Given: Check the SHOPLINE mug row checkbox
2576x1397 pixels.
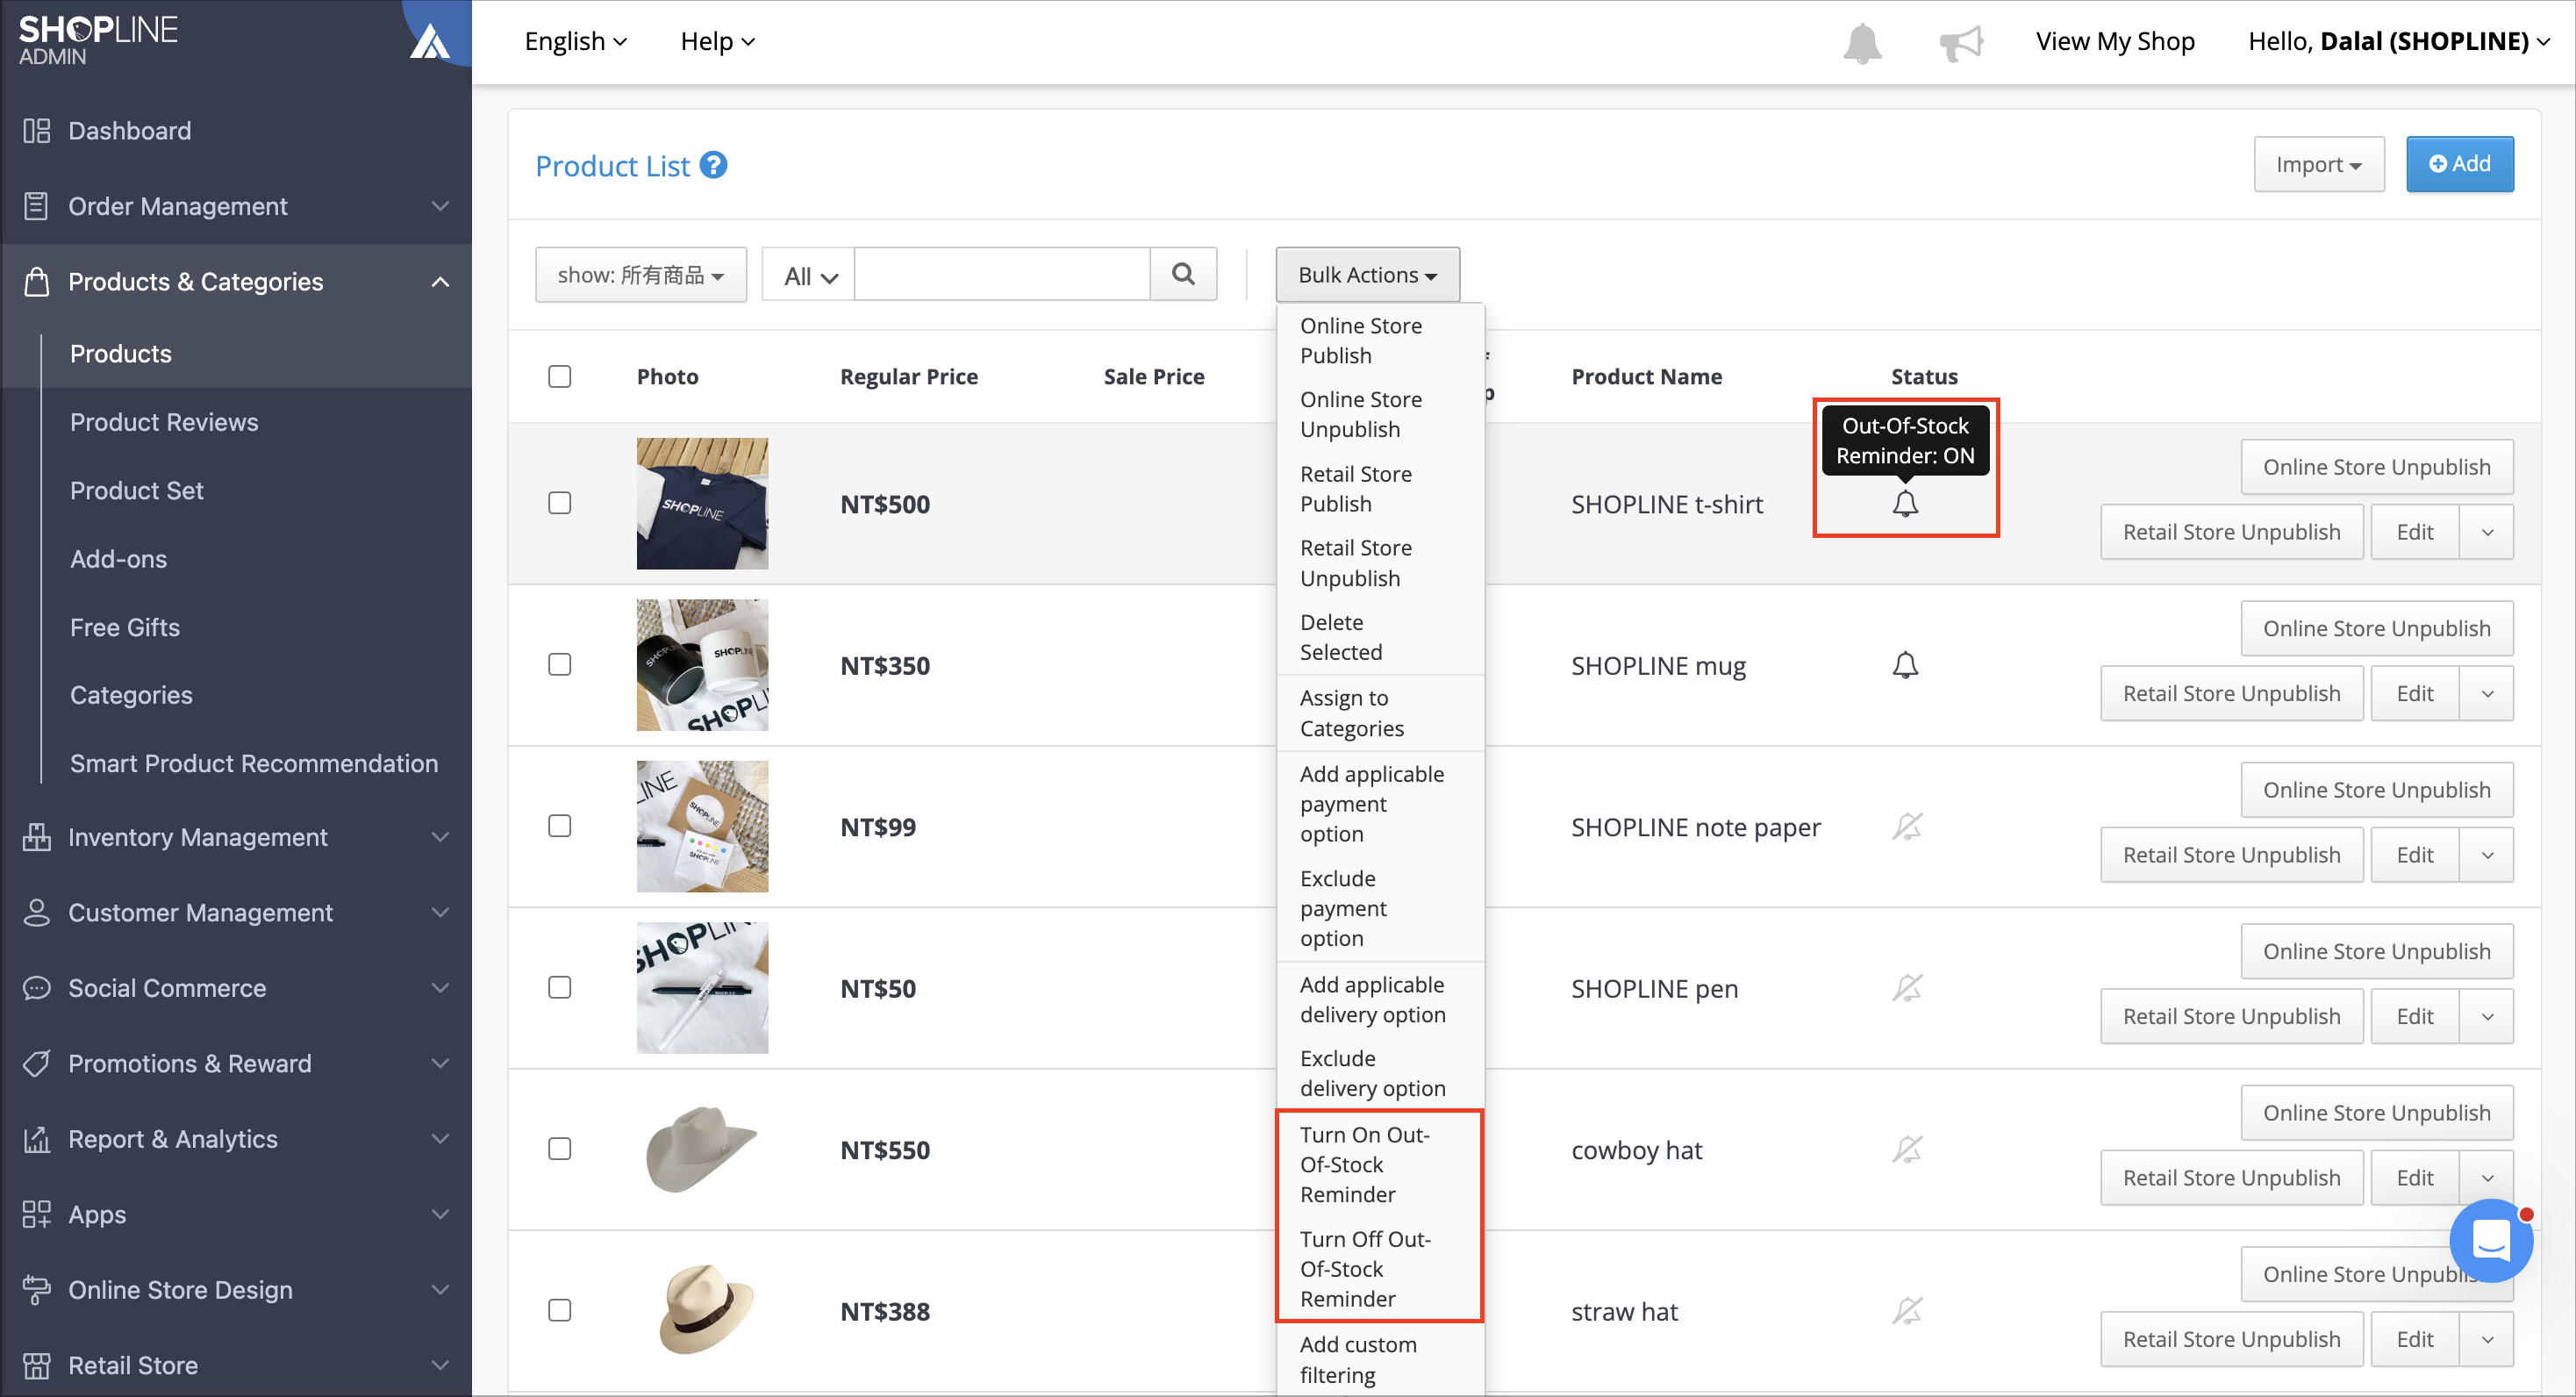Looking at the screenshot, I should (560, 665).
